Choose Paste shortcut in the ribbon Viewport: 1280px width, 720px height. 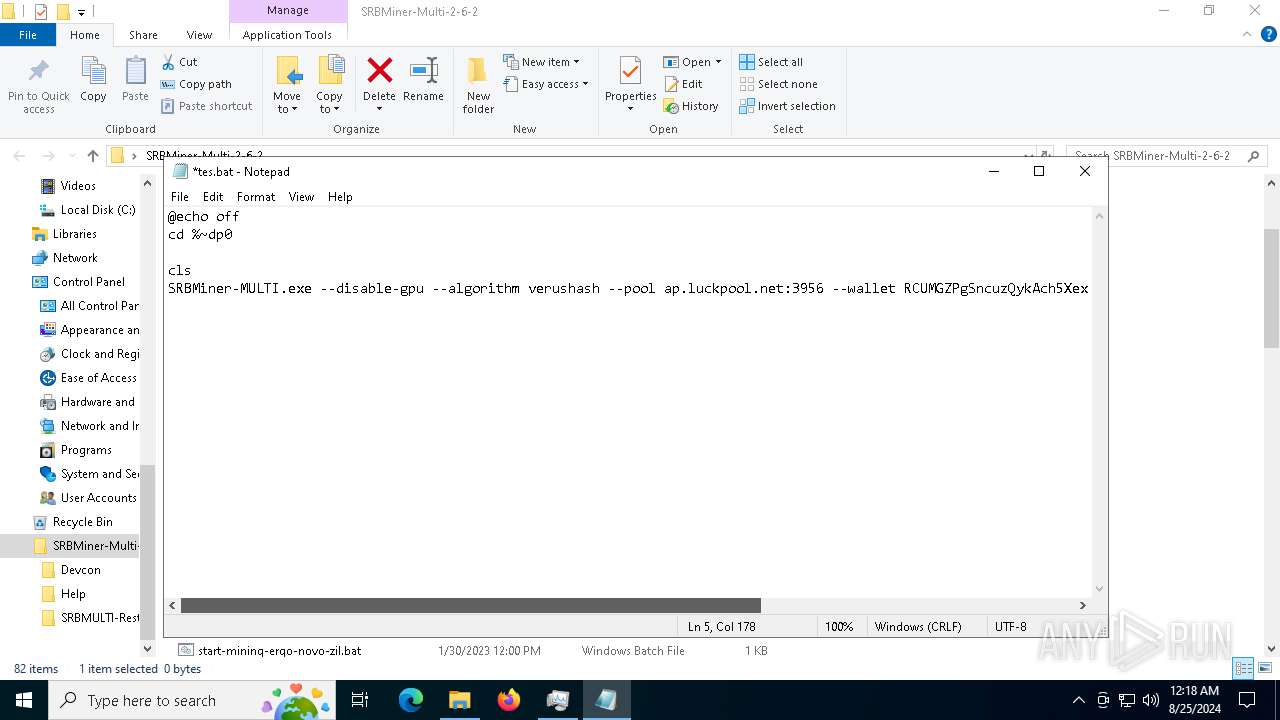click(207, 106)
